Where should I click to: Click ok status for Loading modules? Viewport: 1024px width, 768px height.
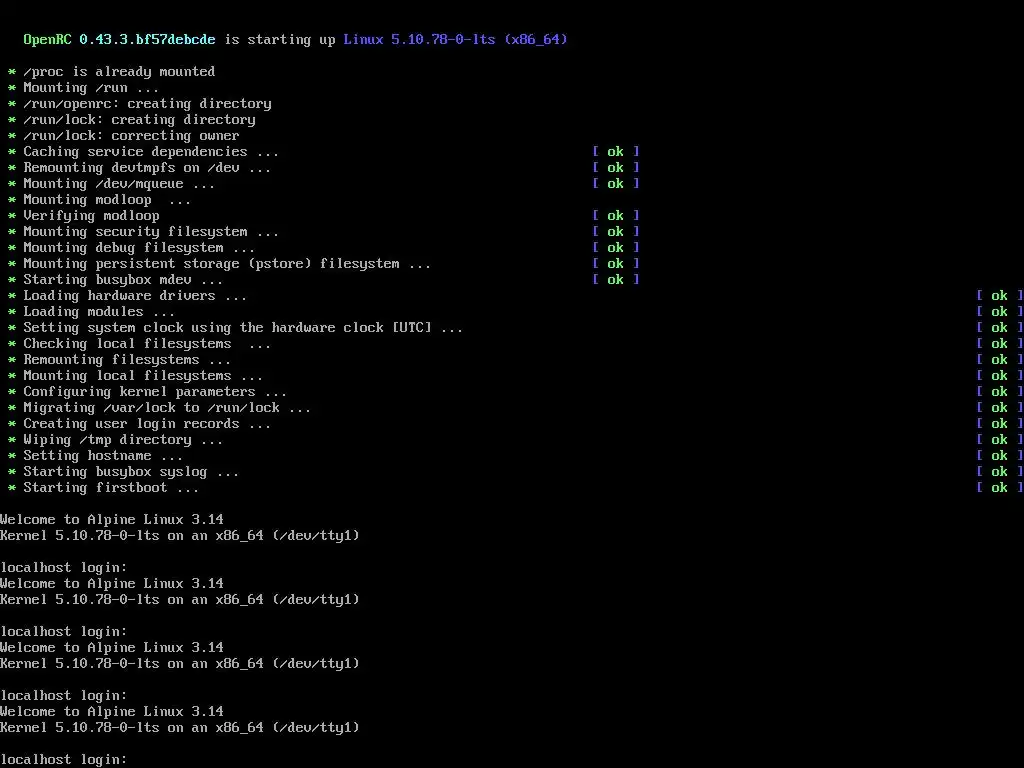(x=1000, y=312)
